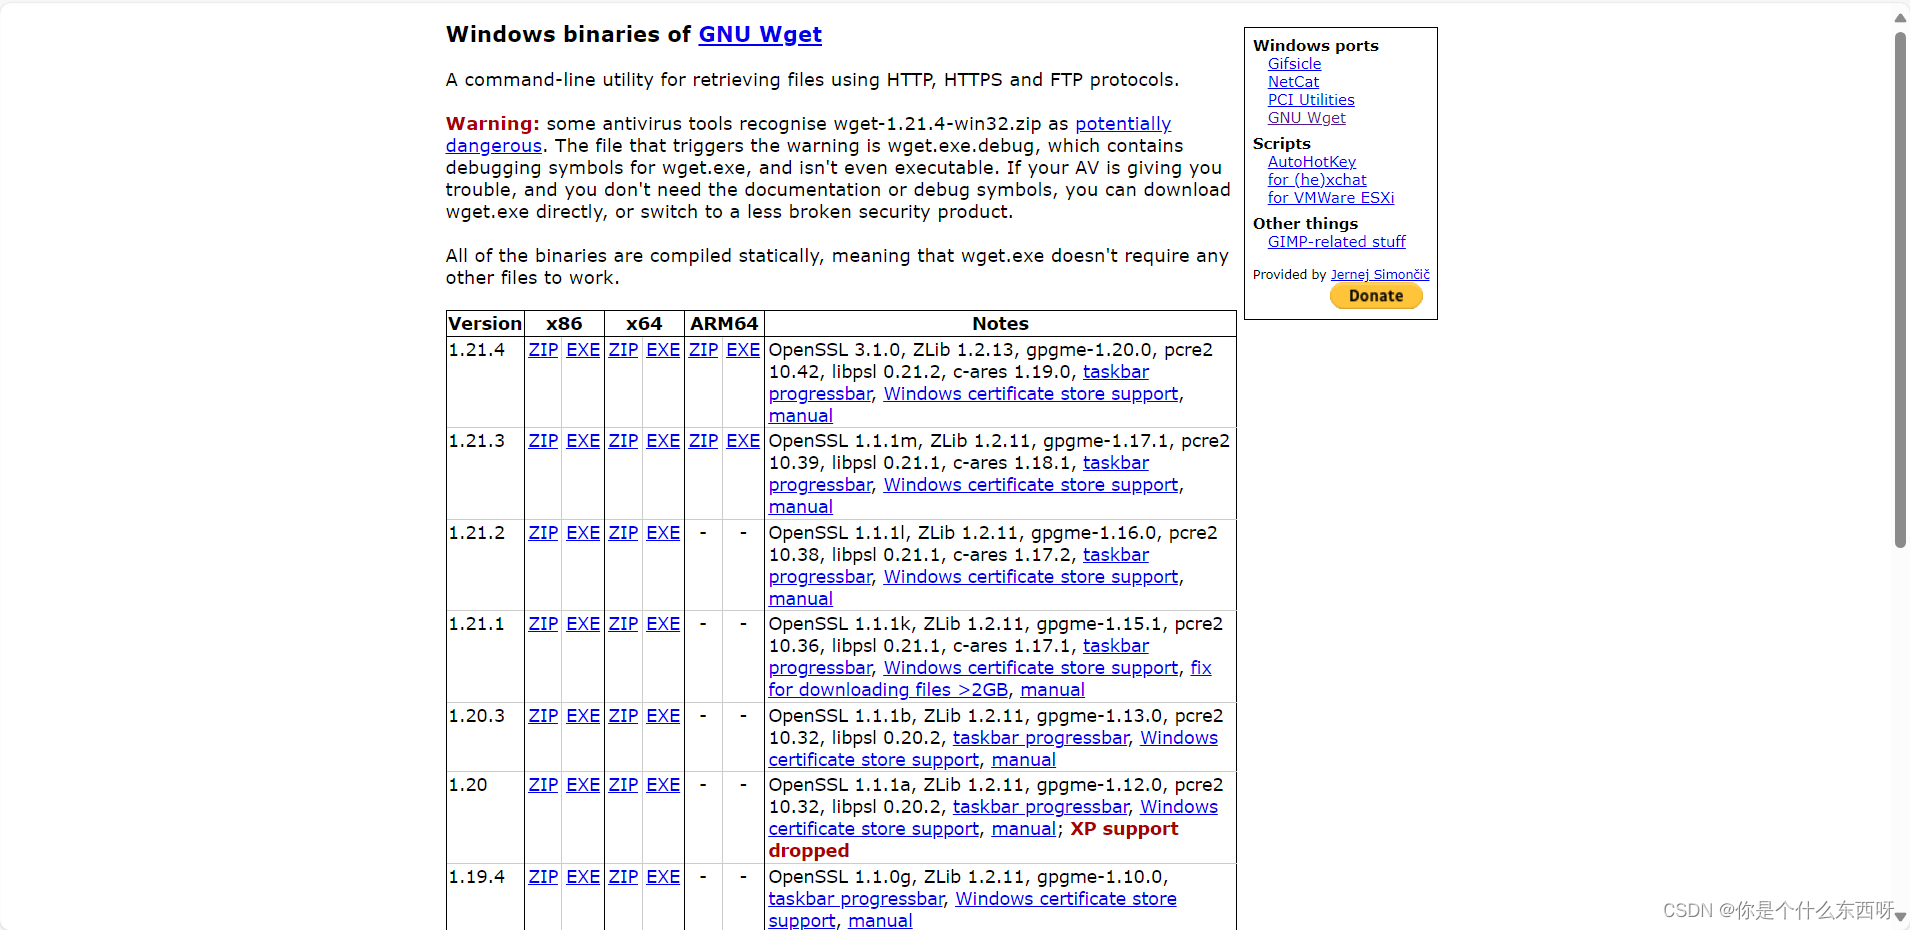Screen dimensions: 1910x930
Task: Download 1.21.1 x86 ZIP
Action: [543, 624]
